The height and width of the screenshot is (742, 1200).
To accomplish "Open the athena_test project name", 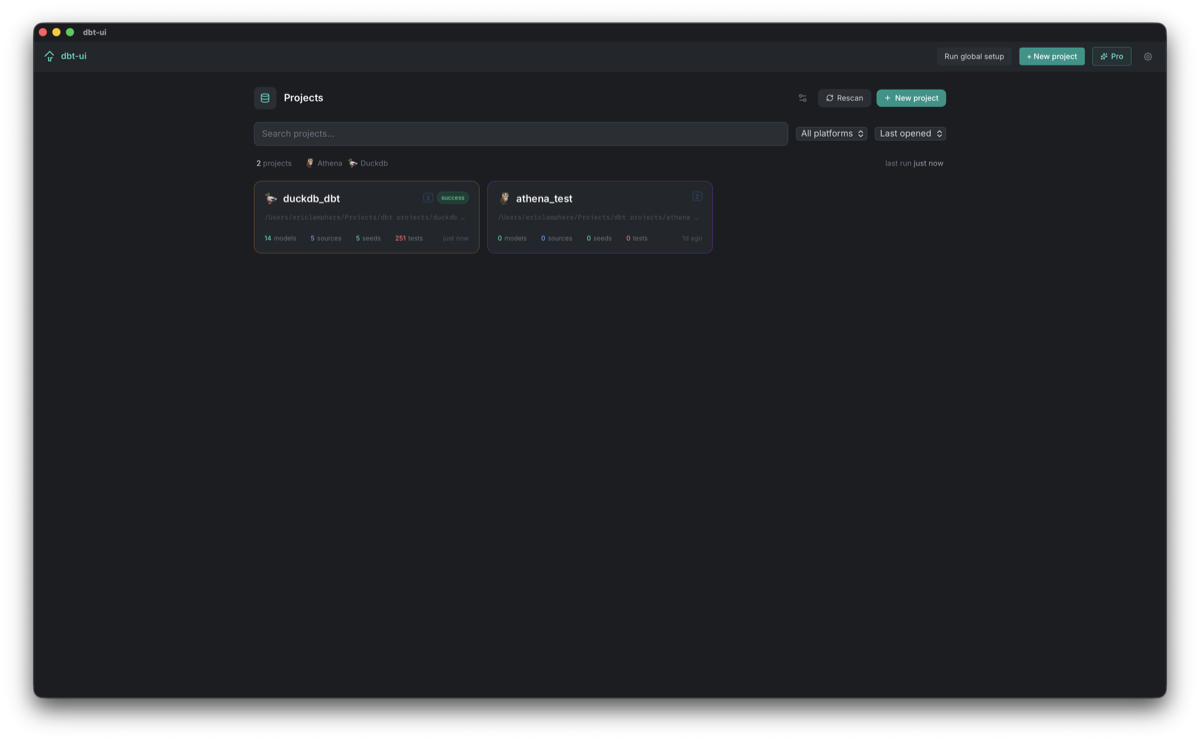I will (x=544, y=198).
